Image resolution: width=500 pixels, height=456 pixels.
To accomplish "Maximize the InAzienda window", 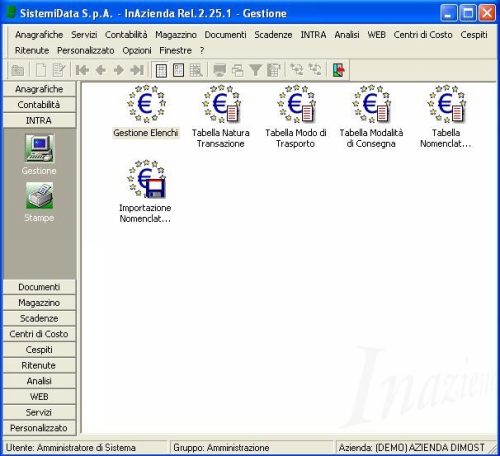I will point(468,13).
